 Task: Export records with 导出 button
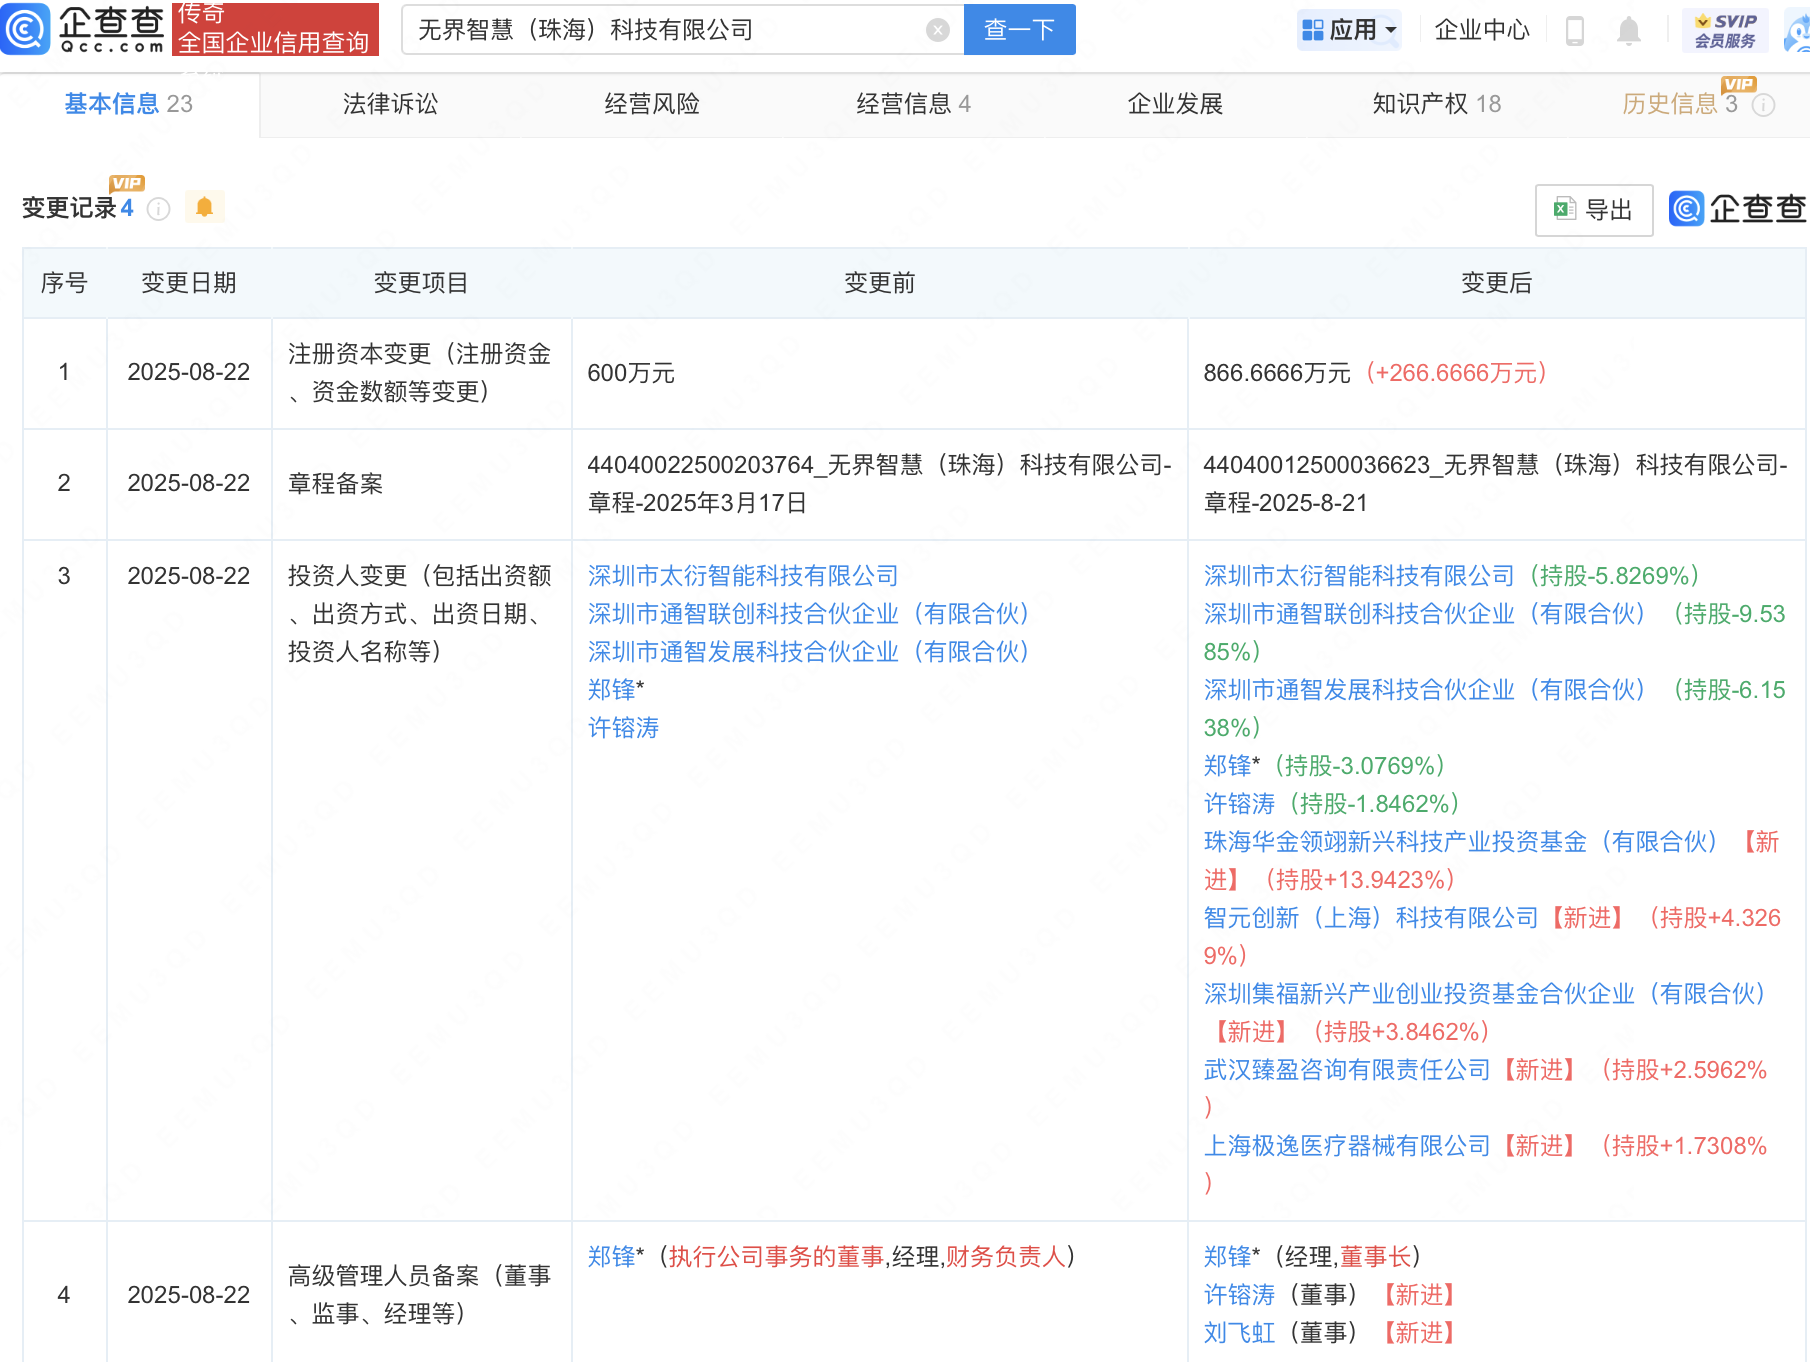tap(1594, 210)
